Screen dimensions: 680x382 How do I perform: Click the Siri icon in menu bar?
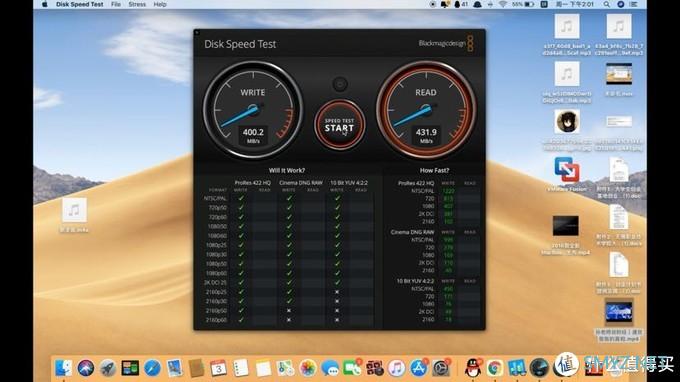pos(621,4)
